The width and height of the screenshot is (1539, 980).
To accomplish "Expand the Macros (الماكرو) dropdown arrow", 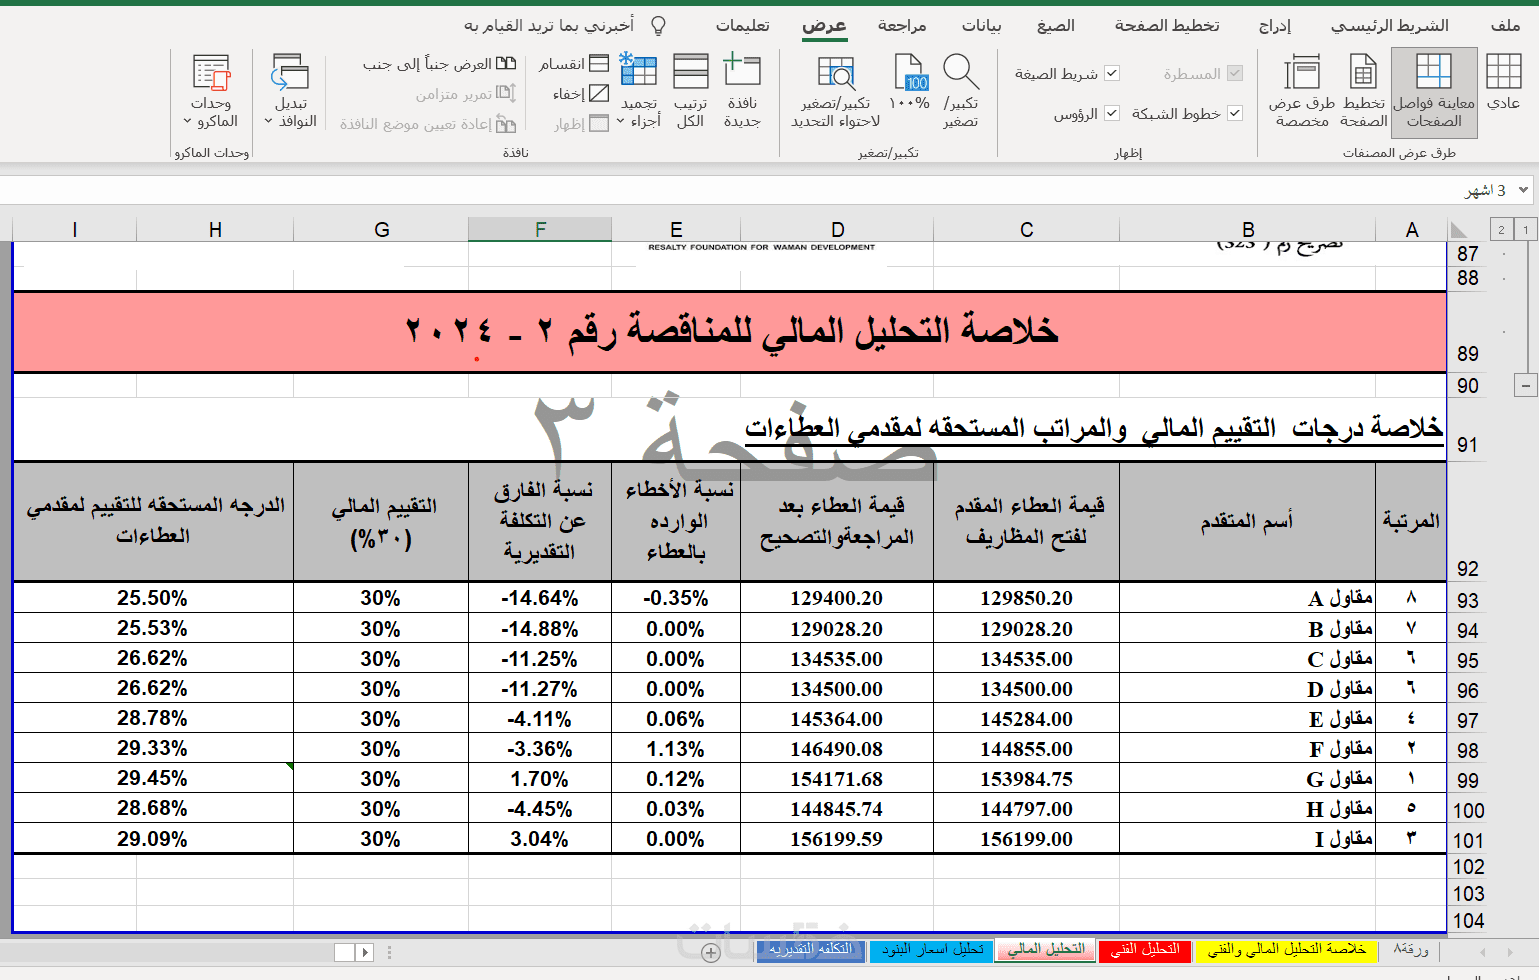I will pyautogui.click(x=187, y=122).
